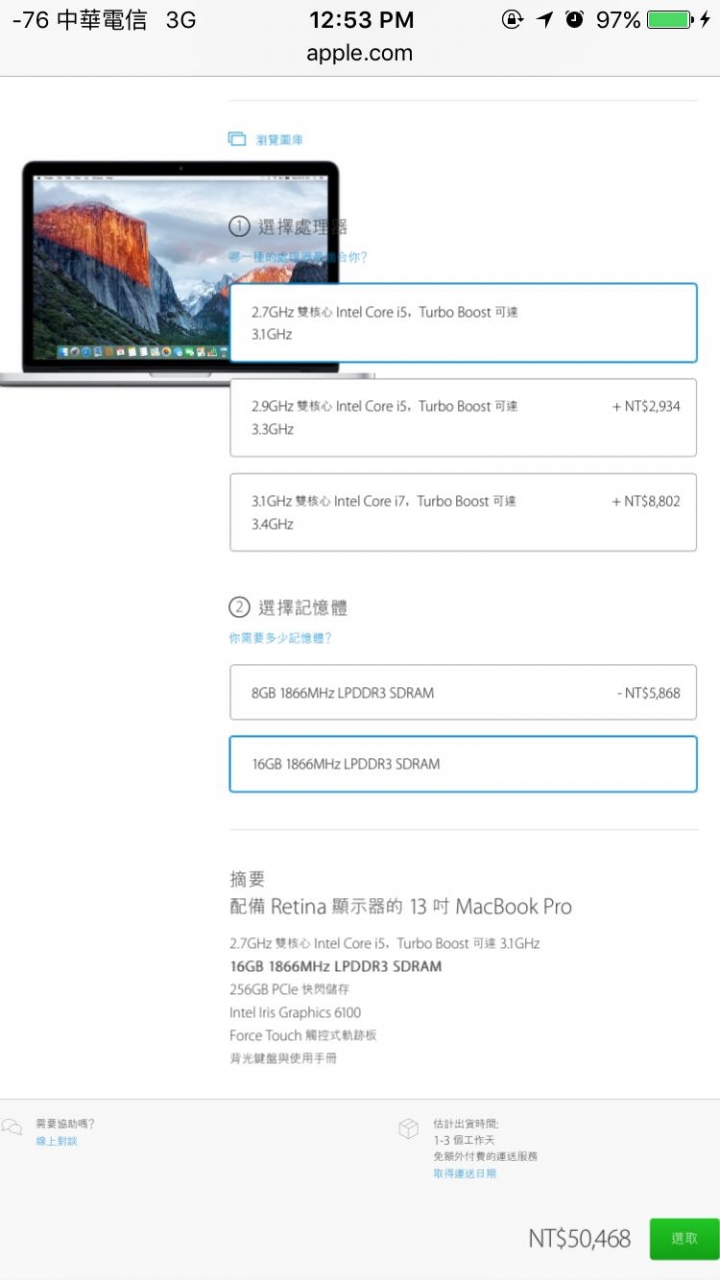Tap the chat bubble help icon
This screenshot has height=1280, width=720.
point(12,1128)
